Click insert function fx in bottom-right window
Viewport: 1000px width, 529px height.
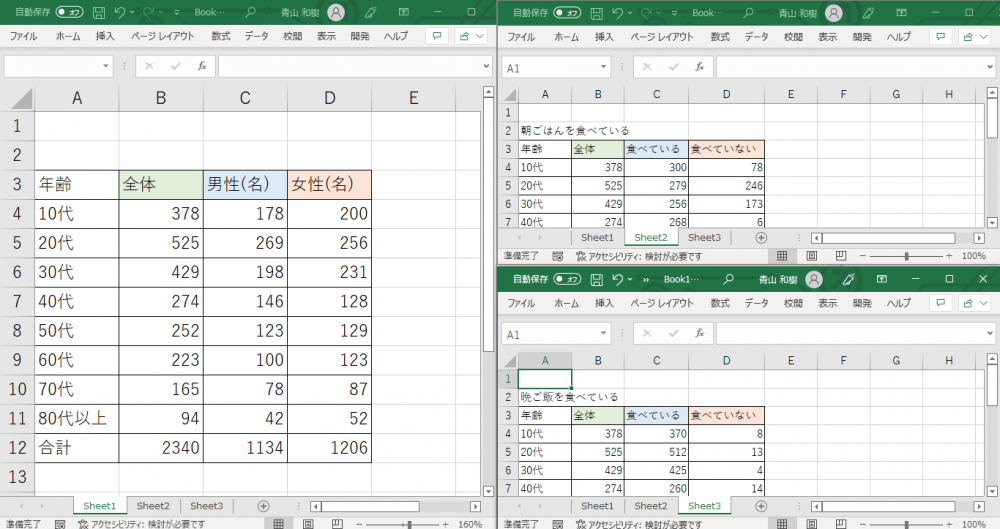click(700, 333)
